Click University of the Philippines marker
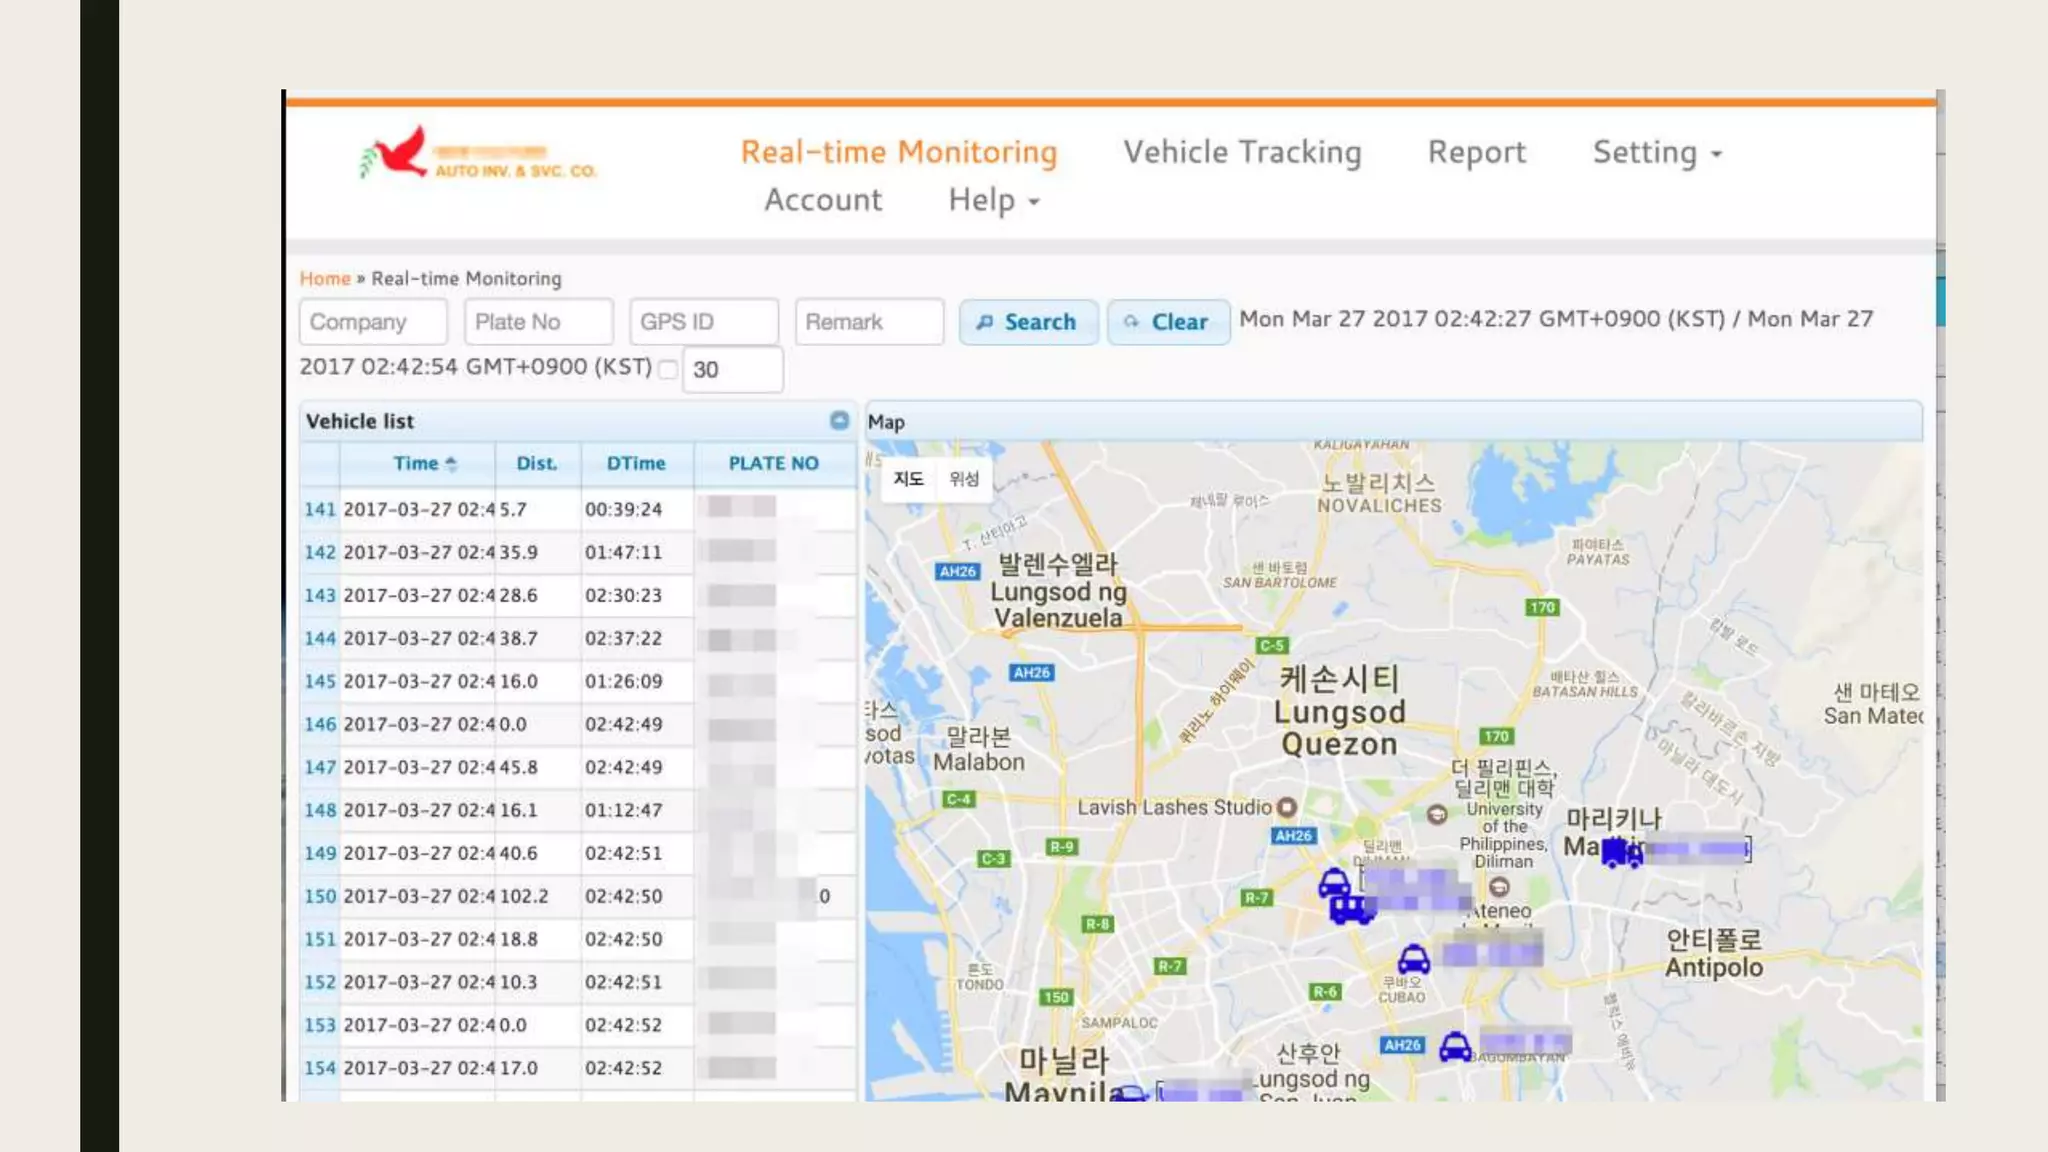 pos(1437,814)
